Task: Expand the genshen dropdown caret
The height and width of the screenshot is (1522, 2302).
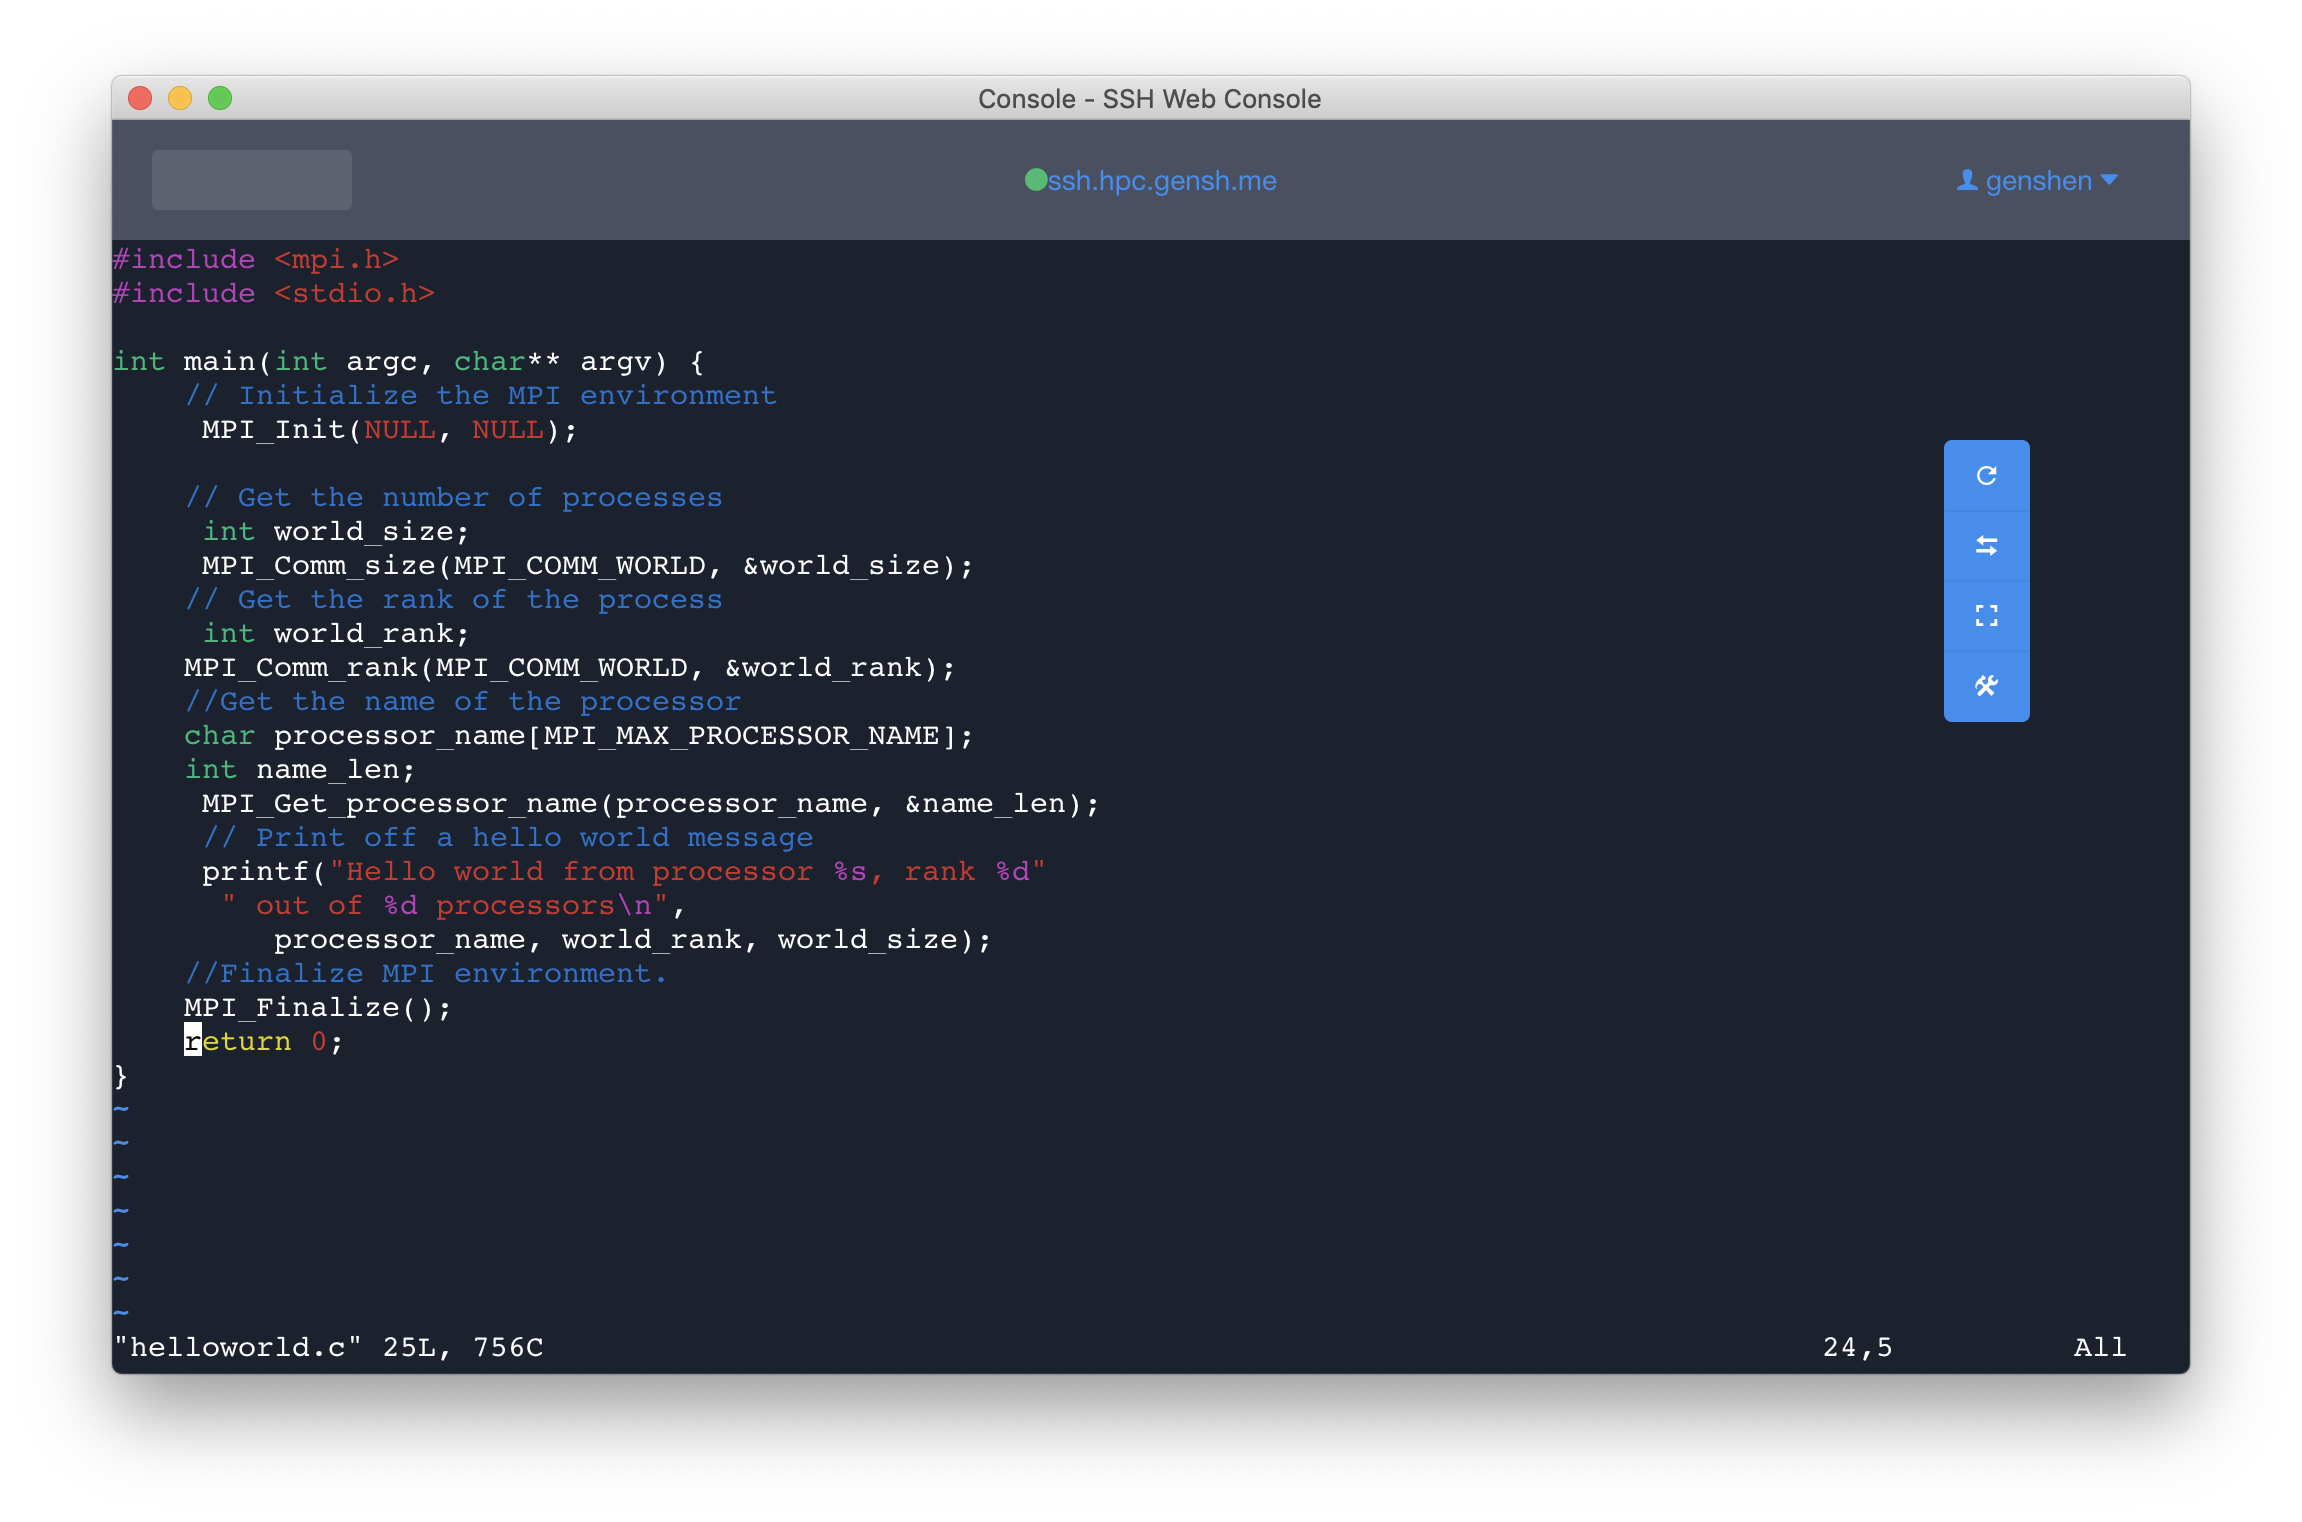Action: pyautogui.click(x=2110, y=180)
